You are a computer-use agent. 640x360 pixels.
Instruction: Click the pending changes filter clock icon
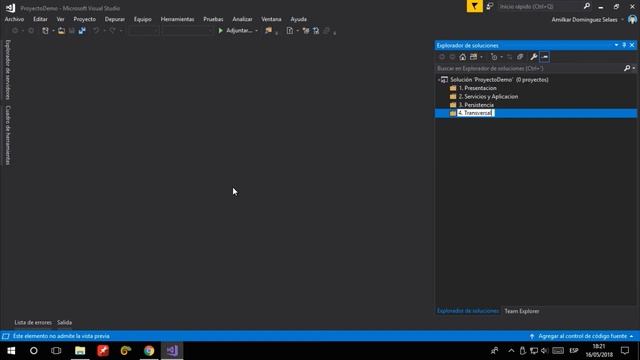tap(494, 57)
